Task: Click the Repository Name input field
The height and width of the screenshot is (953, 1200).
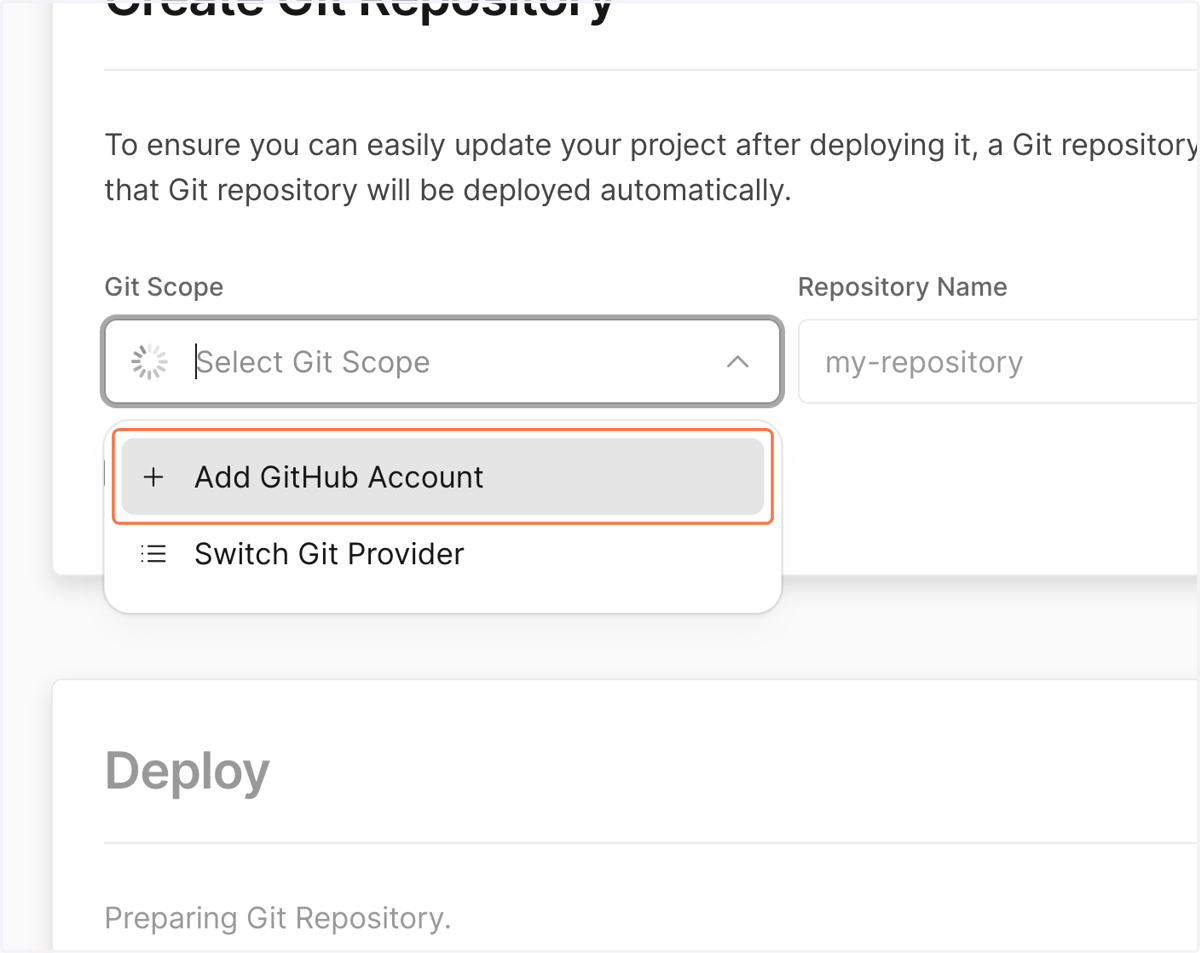Action: [1000, 361]
